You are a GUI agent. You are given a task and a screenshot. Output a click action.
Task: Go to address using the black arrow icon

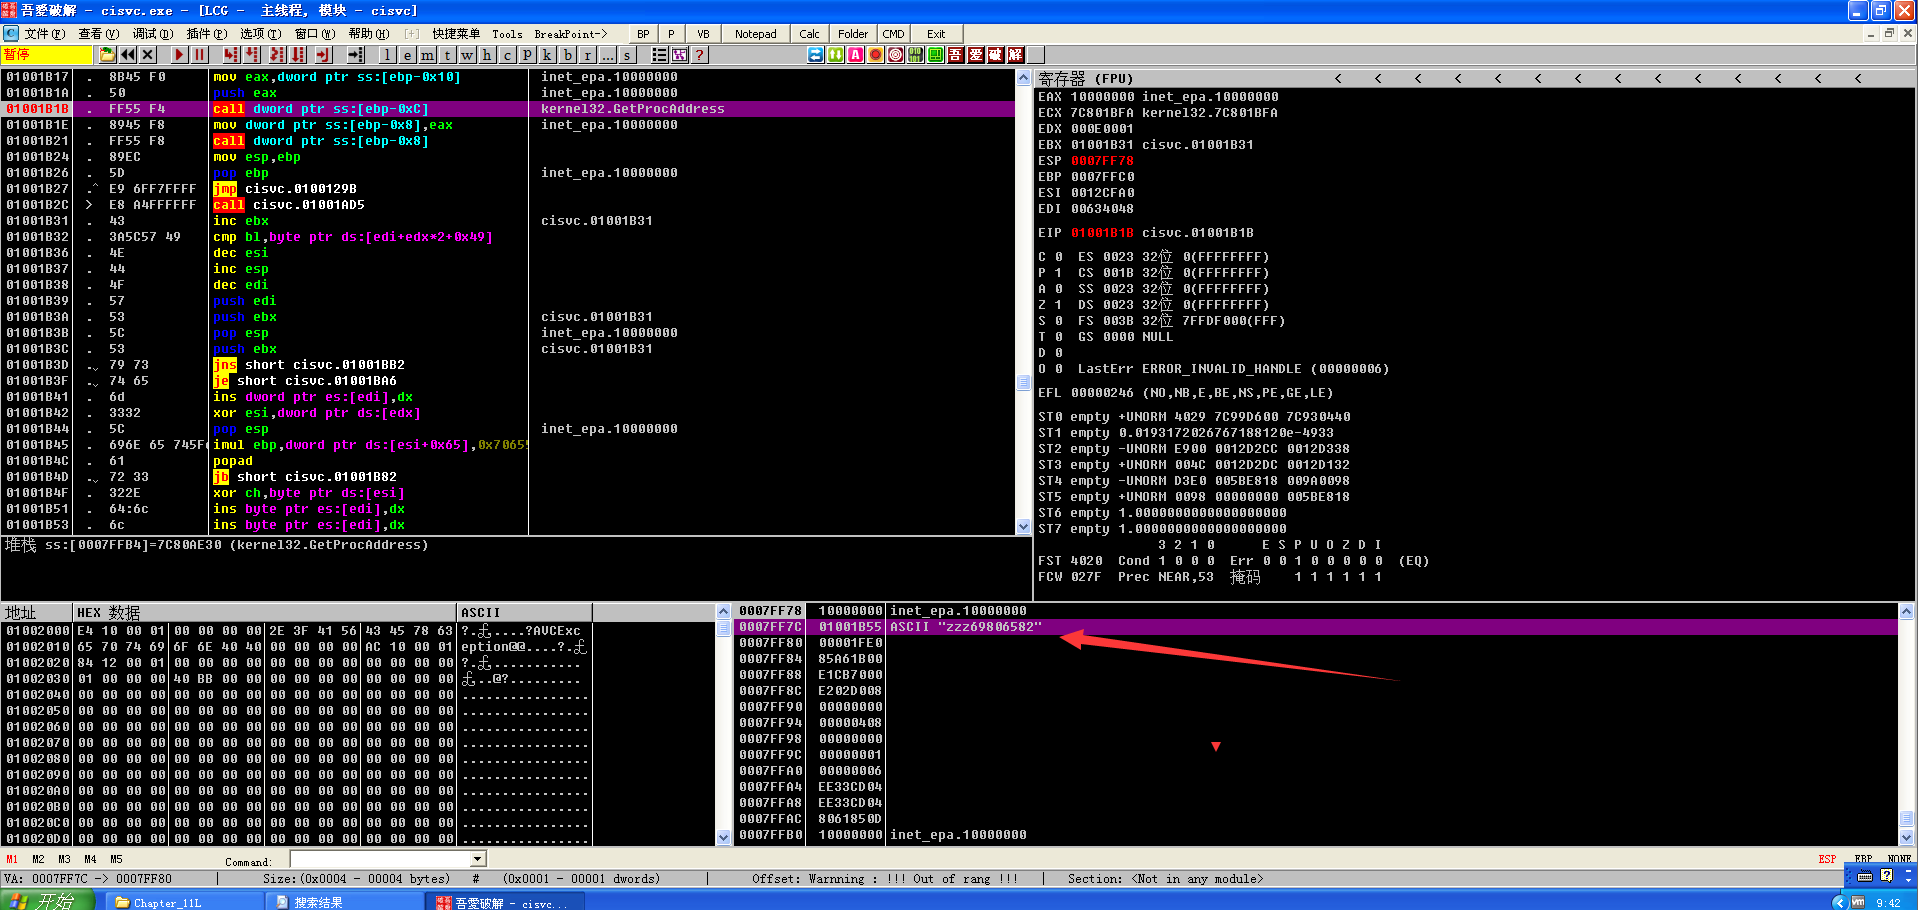tap(355, 54)
